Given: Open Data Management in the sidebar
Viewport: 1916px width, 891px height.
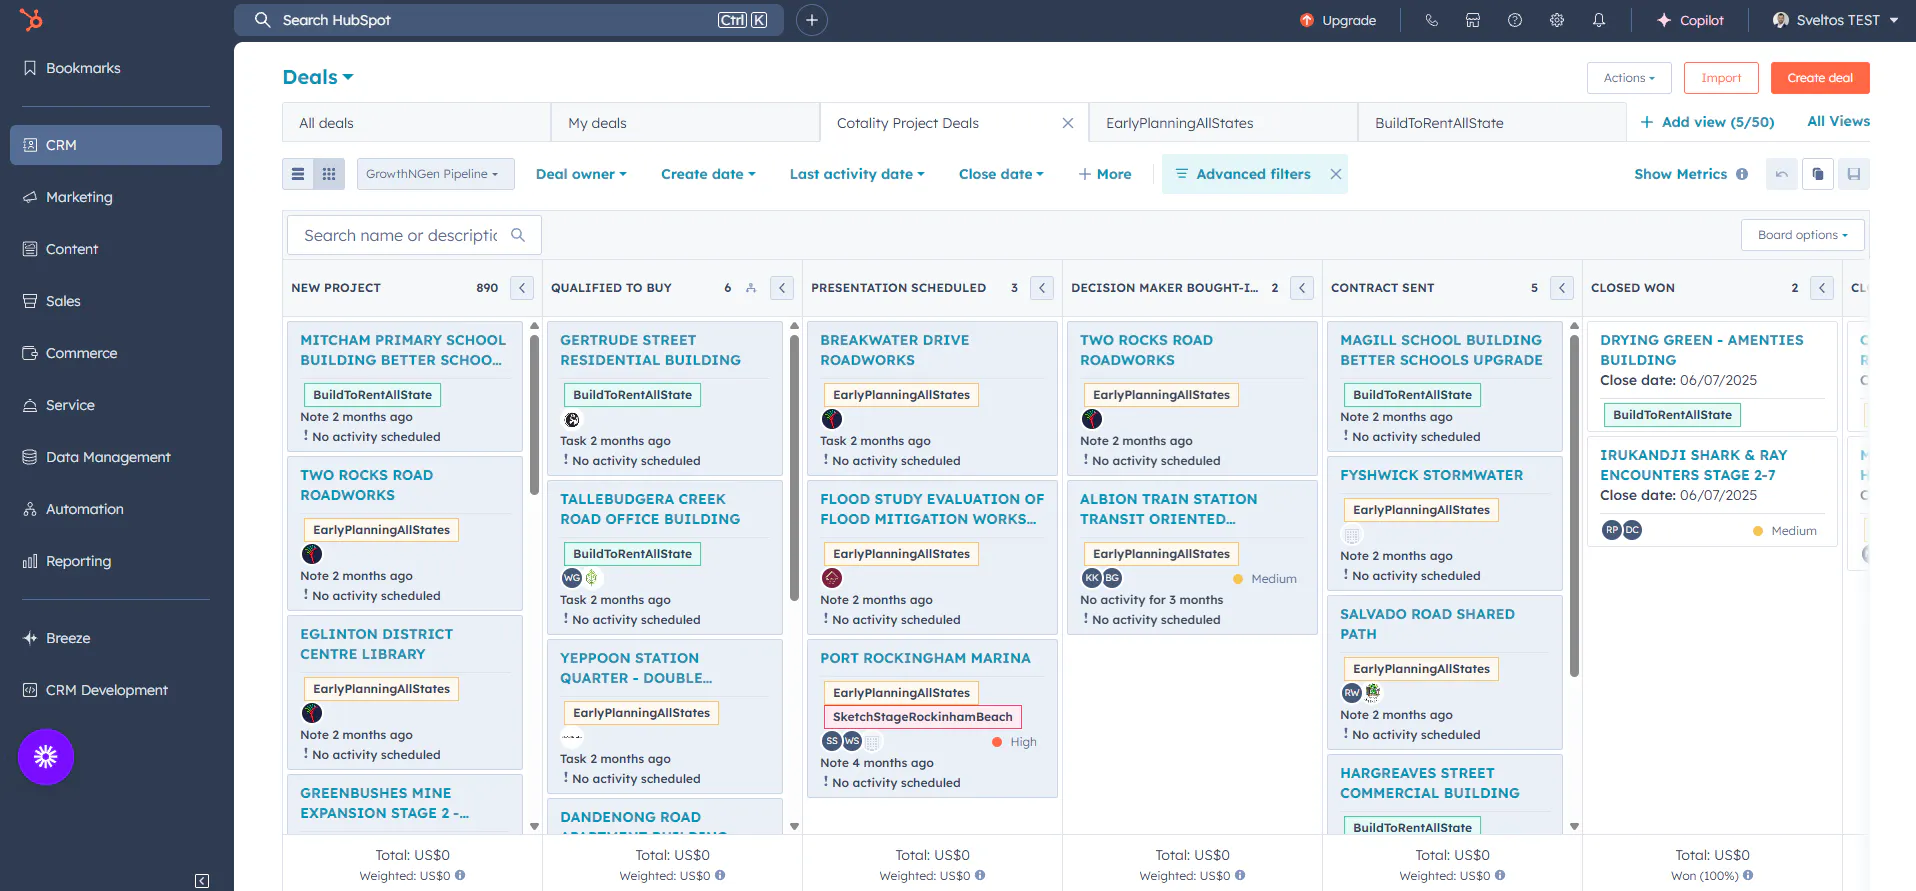Looking at the screenshot, I should 116,457.
